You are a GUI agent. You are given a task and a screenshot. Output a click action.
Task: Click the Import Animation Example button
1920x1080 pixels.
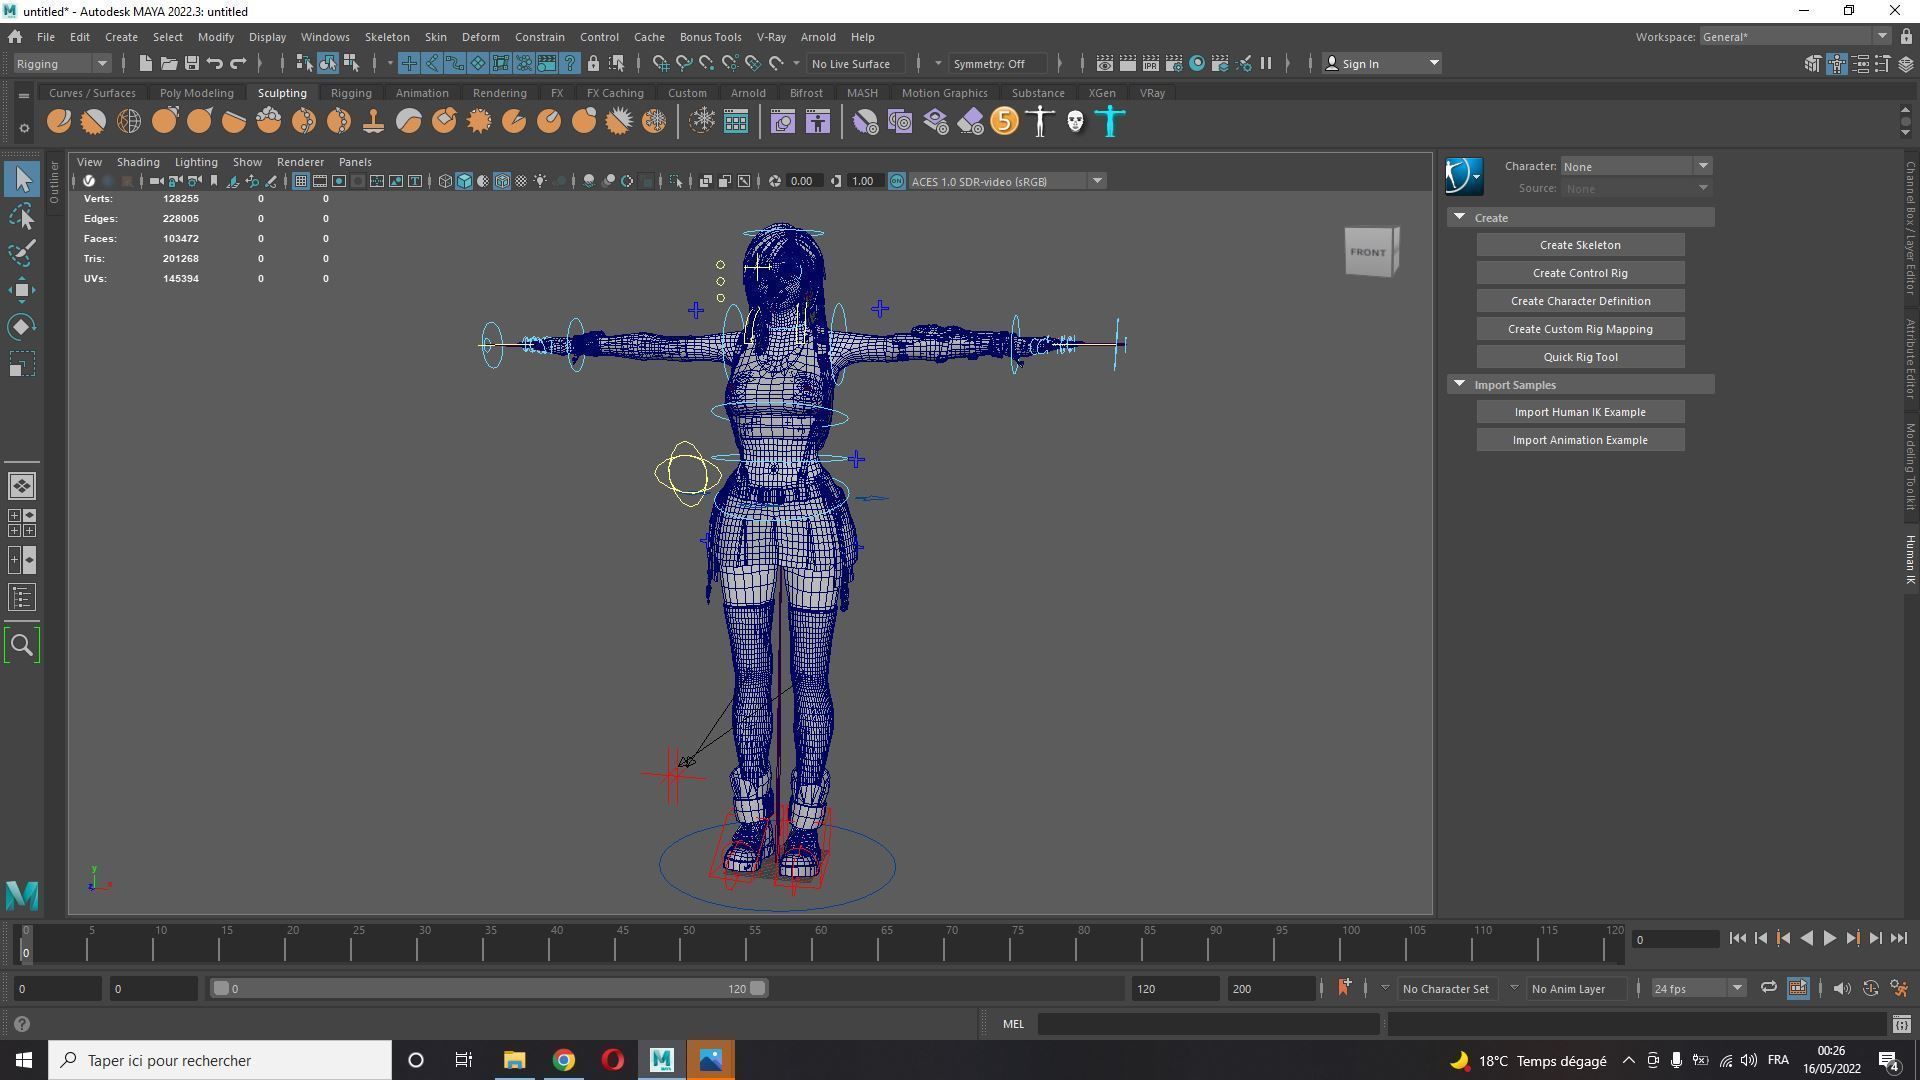click(x=1580, y=440)
